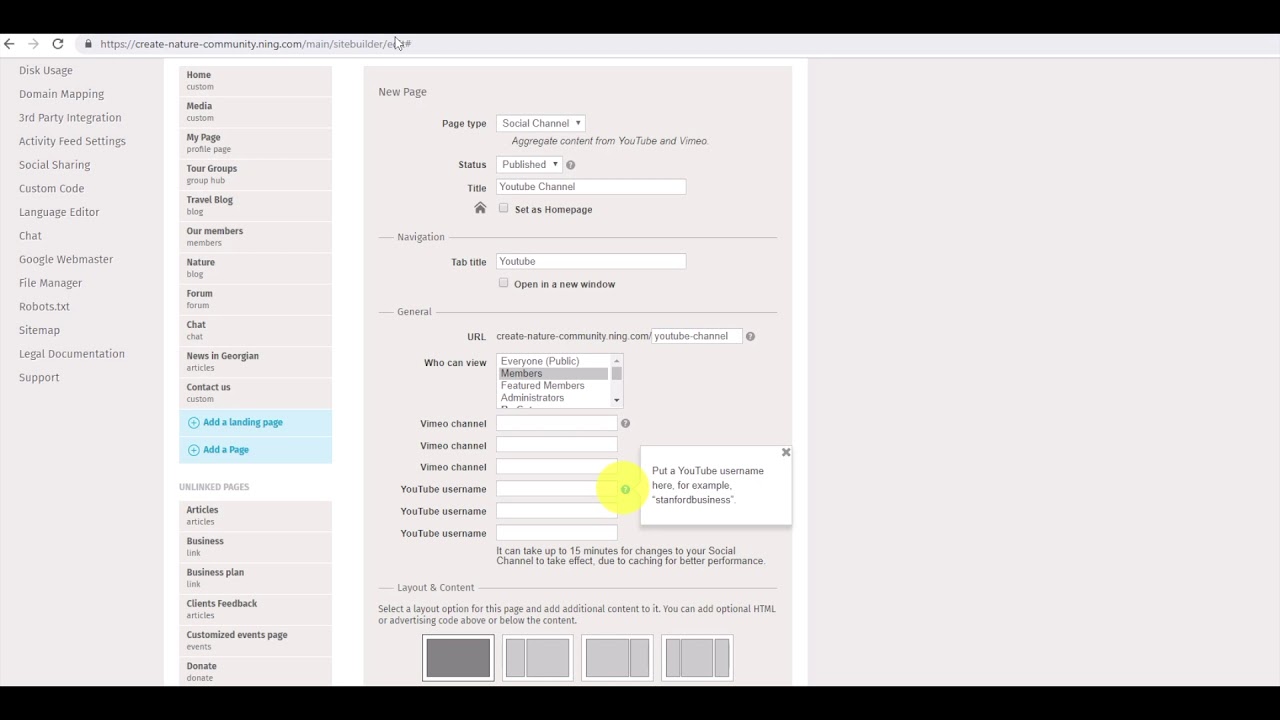Select the left-sidebar two-column layout

coord(538,658)
